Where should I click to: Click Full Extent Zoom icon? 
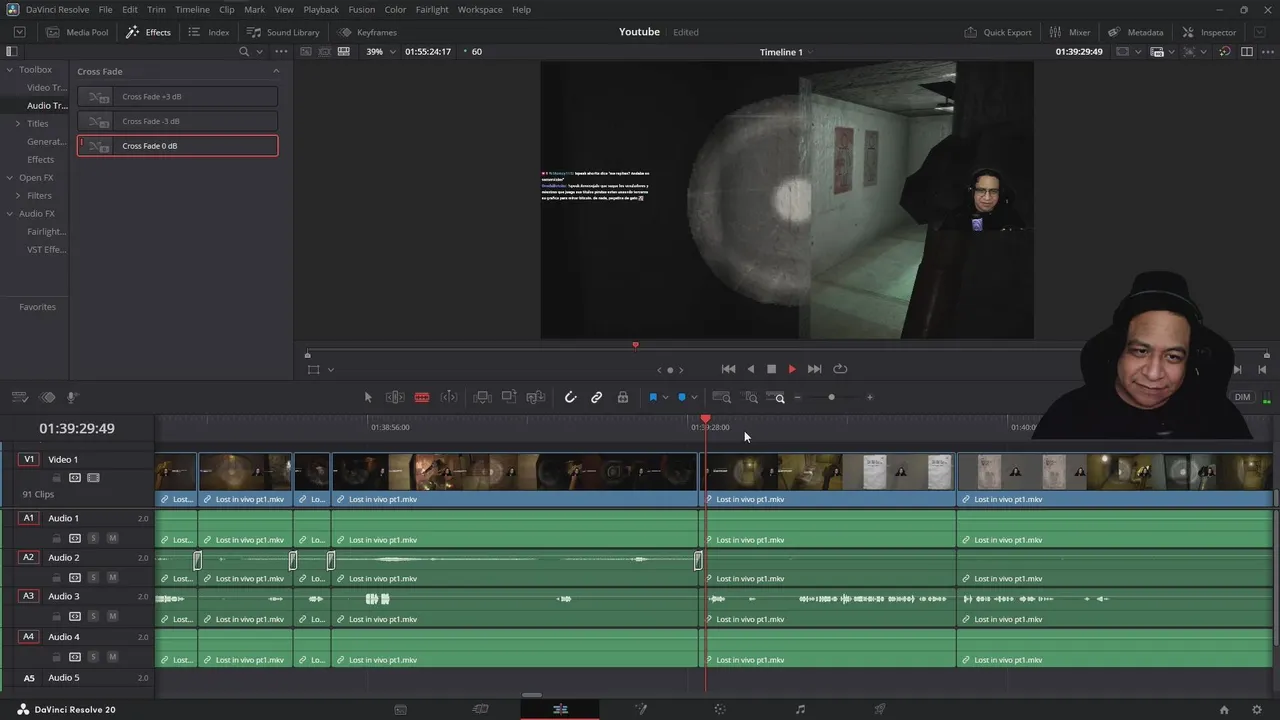721,397
